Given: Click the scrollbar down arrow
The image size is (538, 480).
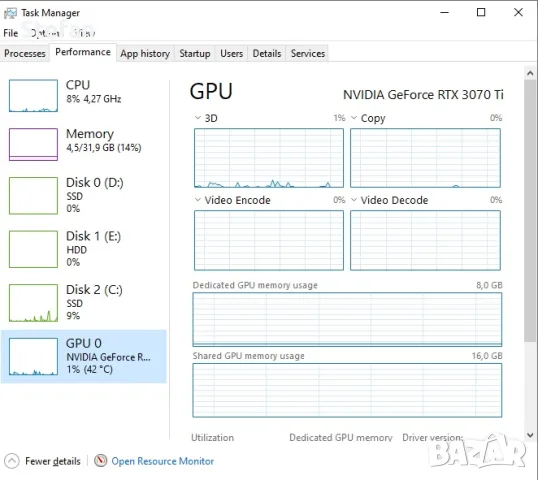Looking at the screenshot, I should click(x=530, y=436).
